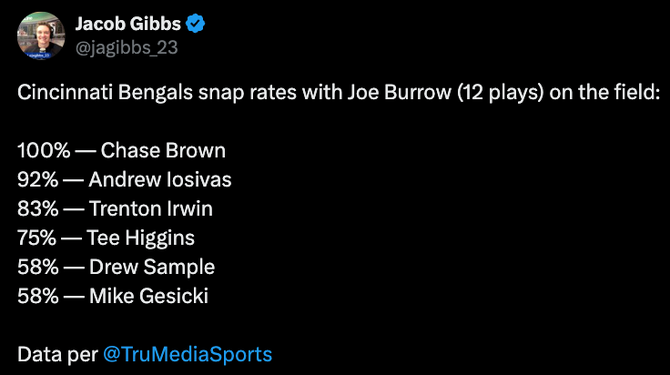Image resolution: width=670 pixels, height=375 pixels.
Task: Click the 100% snap rate figure
Action: 44,150
